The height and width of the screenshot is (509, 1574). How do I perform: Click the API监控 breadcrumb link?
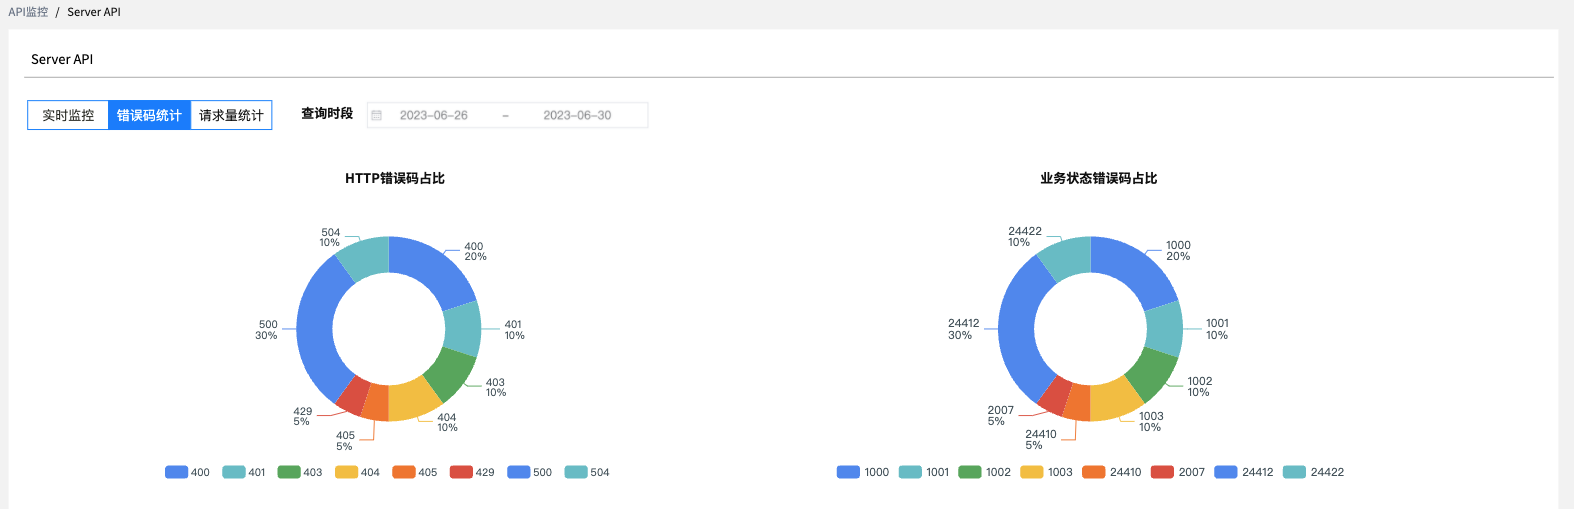pyautogui.click(x=28, y=12)
